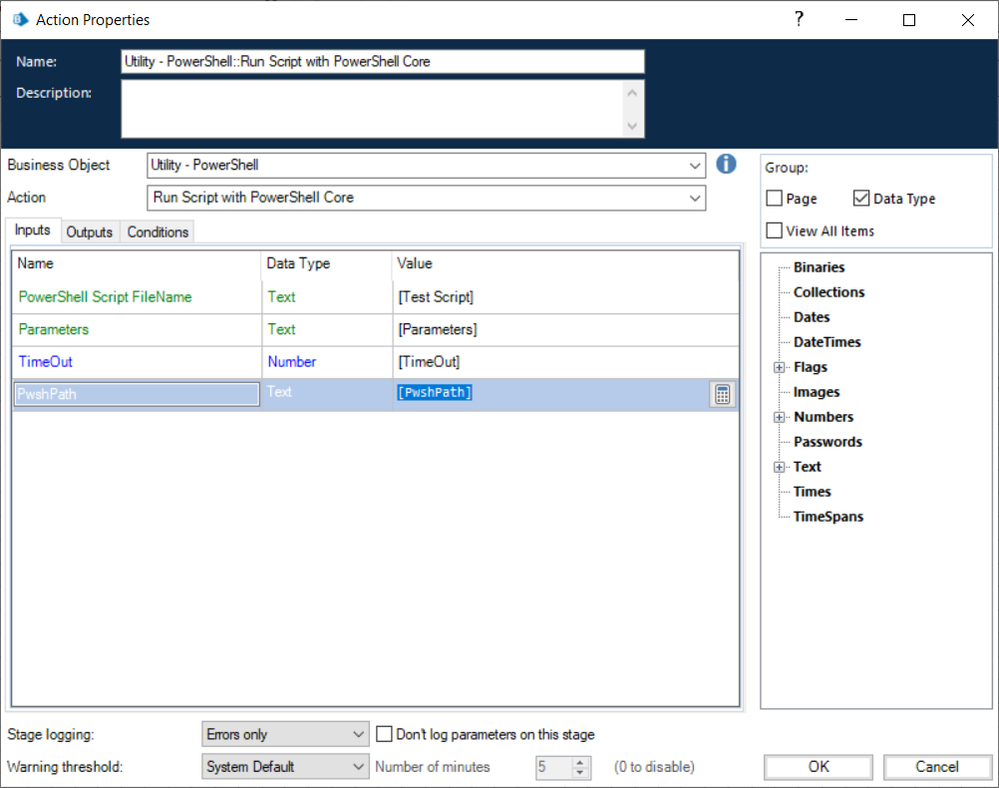Screen dimensions: 999x788
Task: Enable the Page group checkbox
Action: point(775,199)
